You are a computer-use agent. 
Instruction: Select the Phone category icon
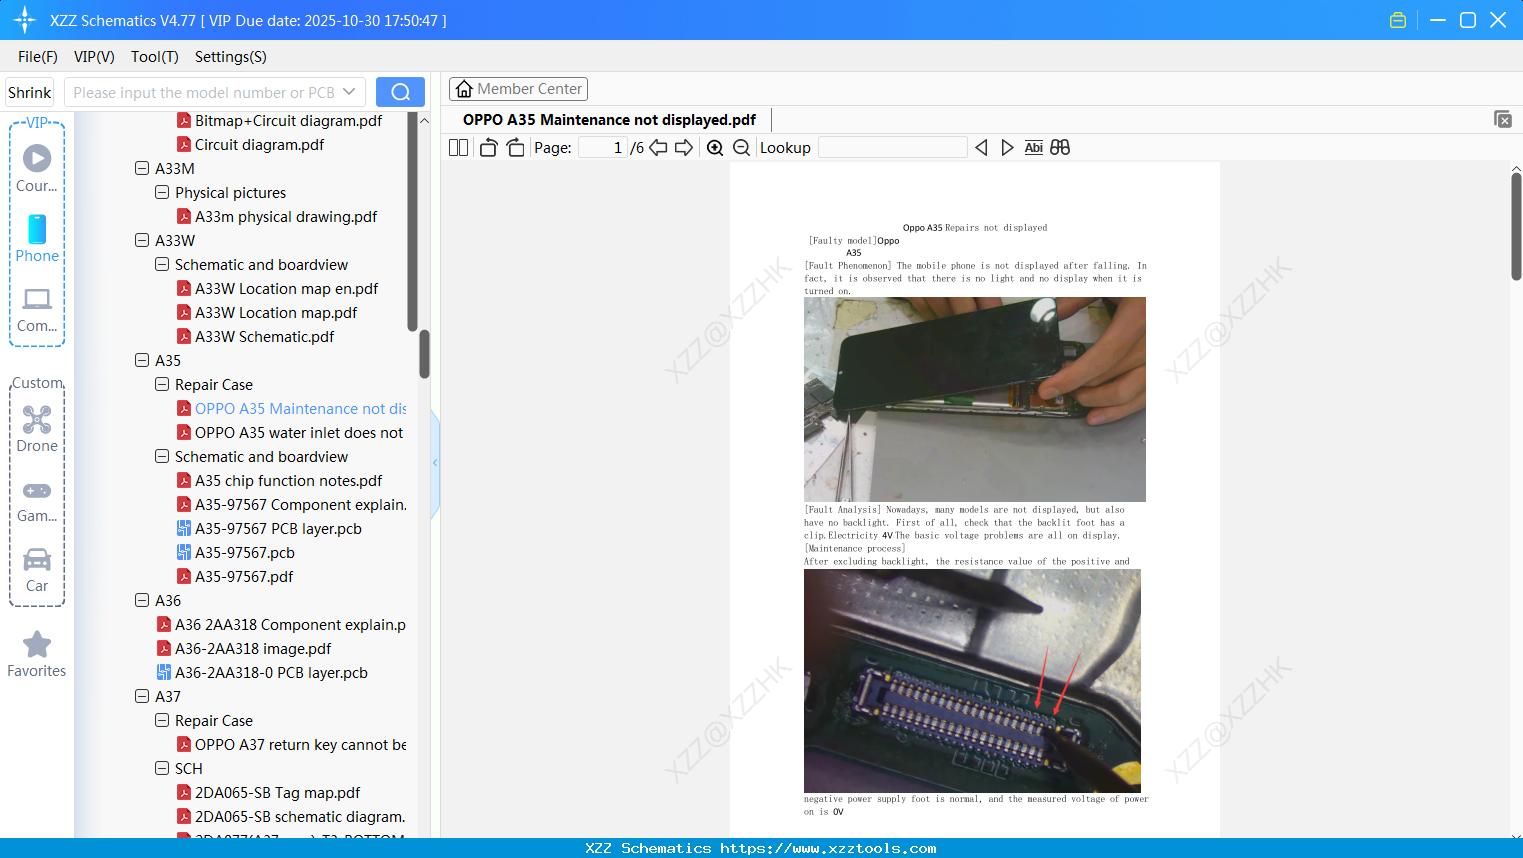tap(37, 238)
